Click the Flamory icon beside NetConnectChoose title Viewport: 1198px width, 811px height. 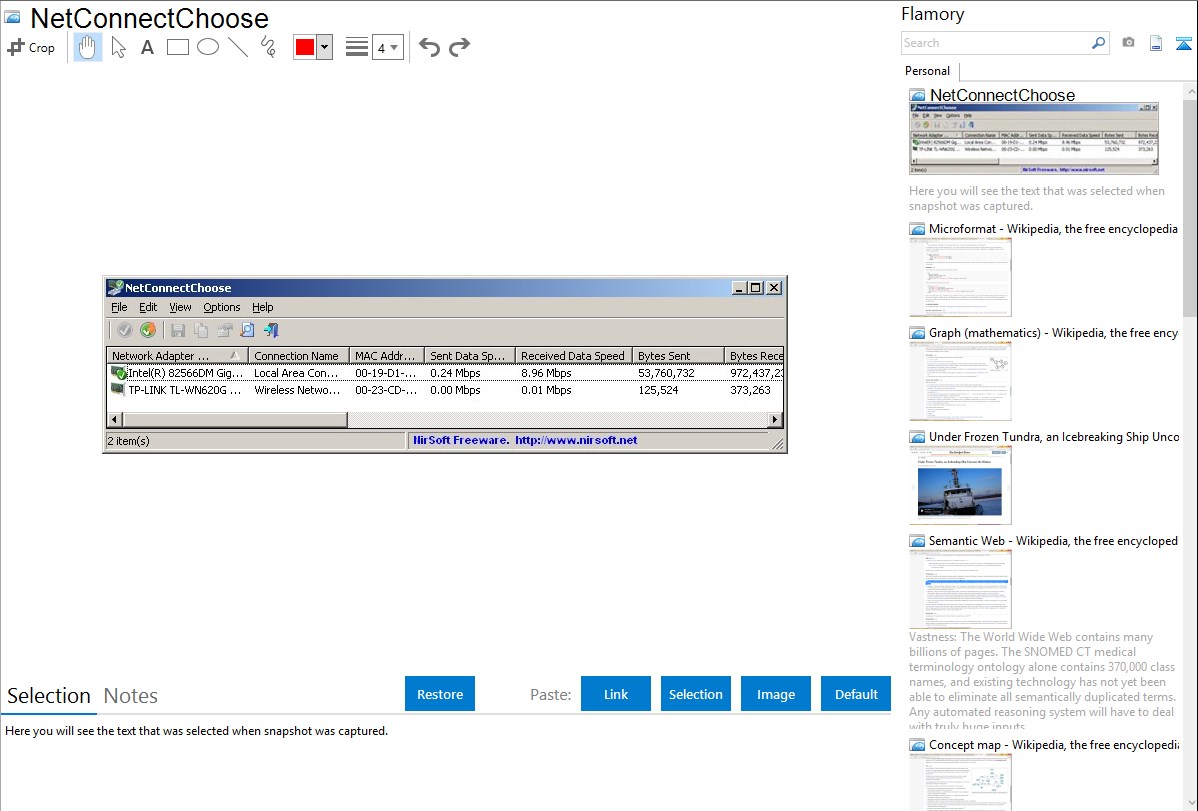coord(12,17)
